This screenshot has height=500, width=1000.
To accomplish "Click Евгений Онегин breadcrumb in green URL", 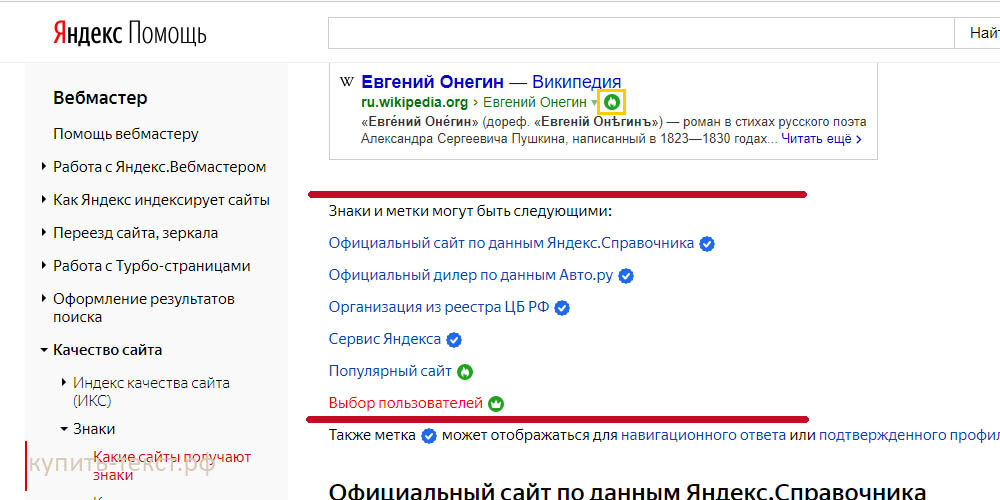I will click(534, 102).
